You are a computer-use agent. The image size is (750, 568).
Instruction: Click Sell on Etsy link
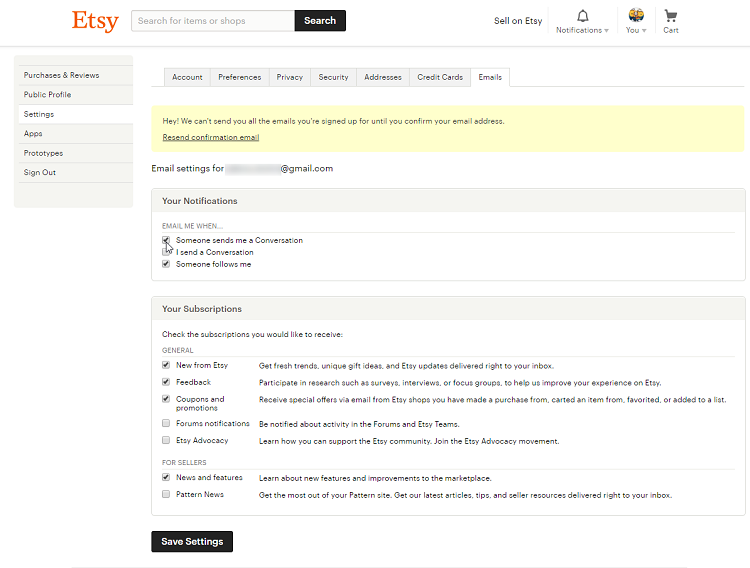(518, 21)
